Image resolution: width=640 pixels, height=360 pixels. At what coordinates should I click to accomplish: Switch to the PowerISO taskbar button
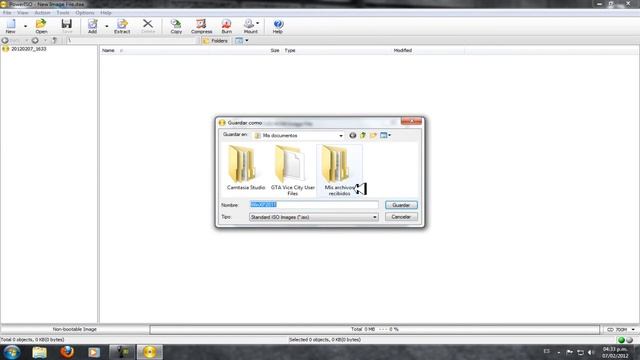(149, 352)
